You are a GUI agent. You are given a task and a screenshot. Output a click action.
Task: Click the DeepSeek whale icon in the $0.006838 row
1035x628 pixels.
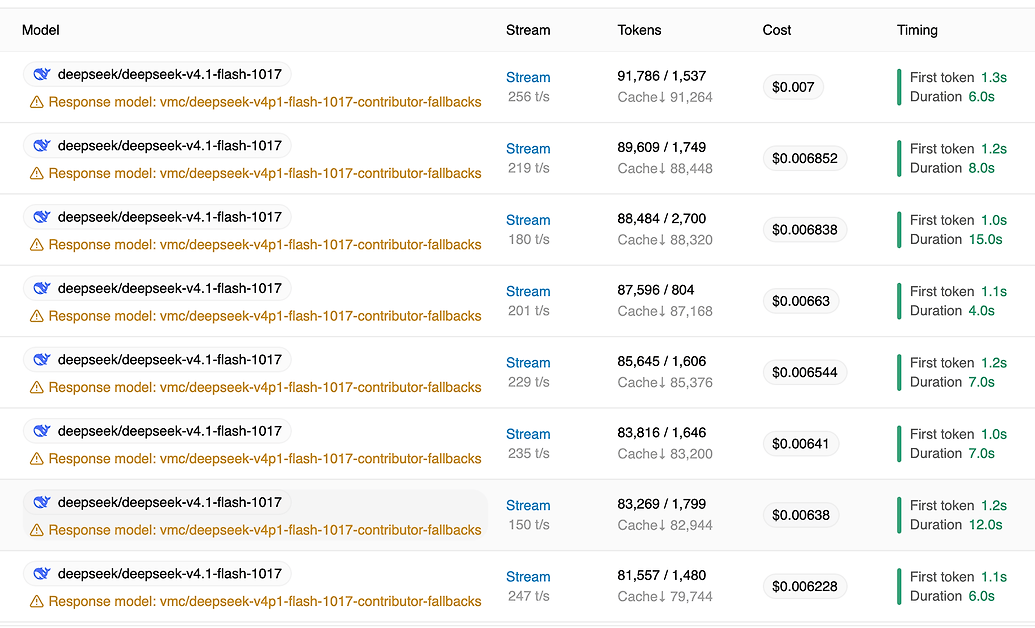(x=42, y=217)
